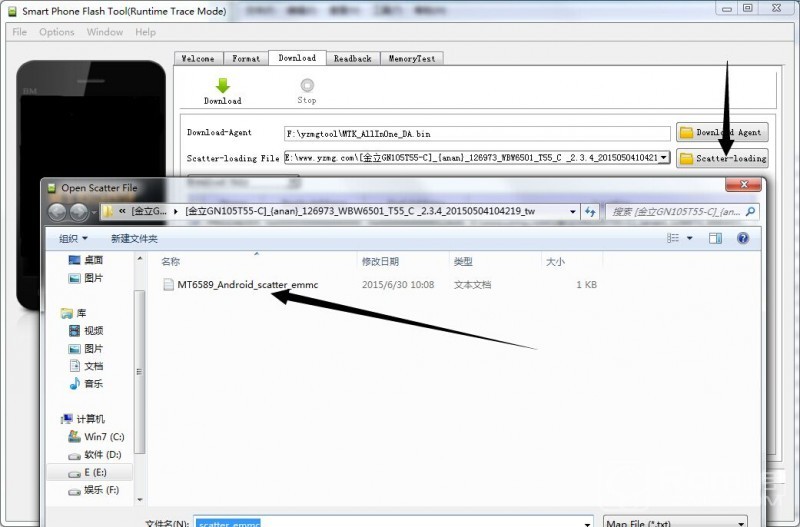800x527 pixels.
Task: Open the Download Agent folder button
Action: point(722,132)
